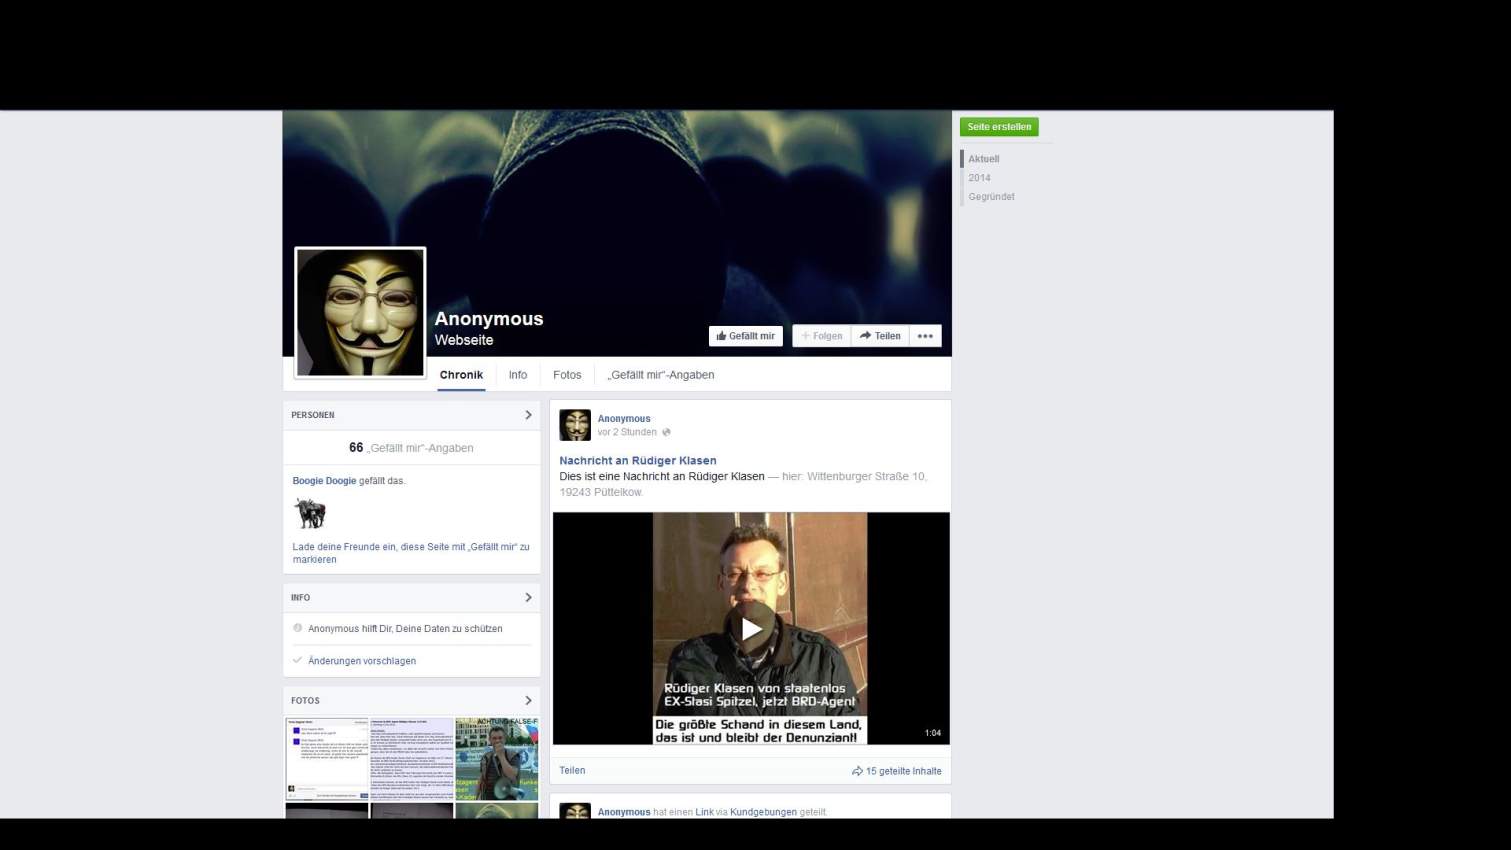Click the Link word in the second post

point(705,812)
